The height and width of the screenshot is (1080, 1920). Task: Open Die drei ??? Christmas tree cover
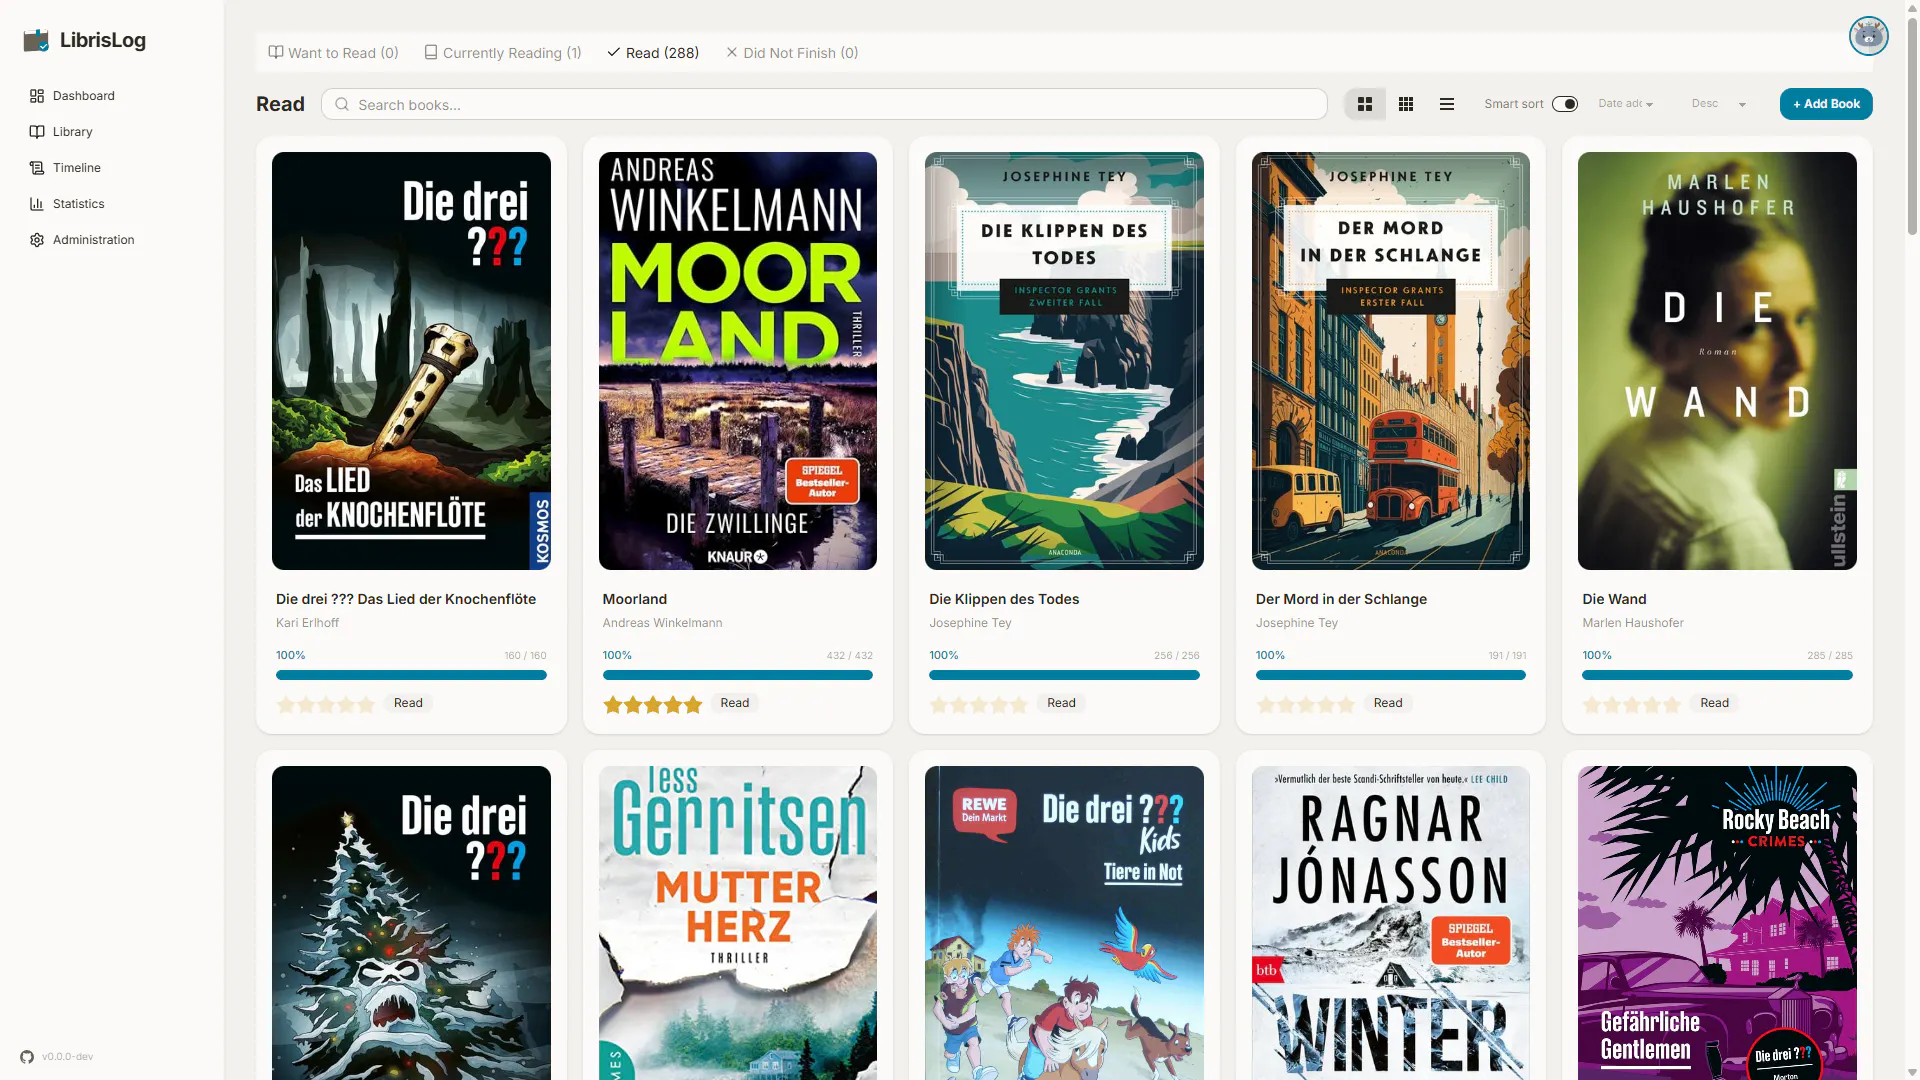[x=411, y=923]
